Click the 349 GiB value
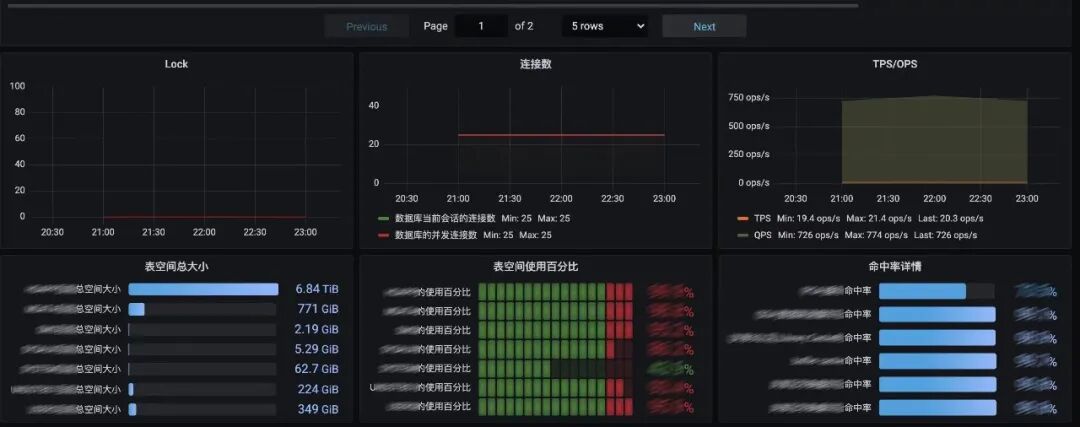The image size is (1080, 427). tap(318, 409)
